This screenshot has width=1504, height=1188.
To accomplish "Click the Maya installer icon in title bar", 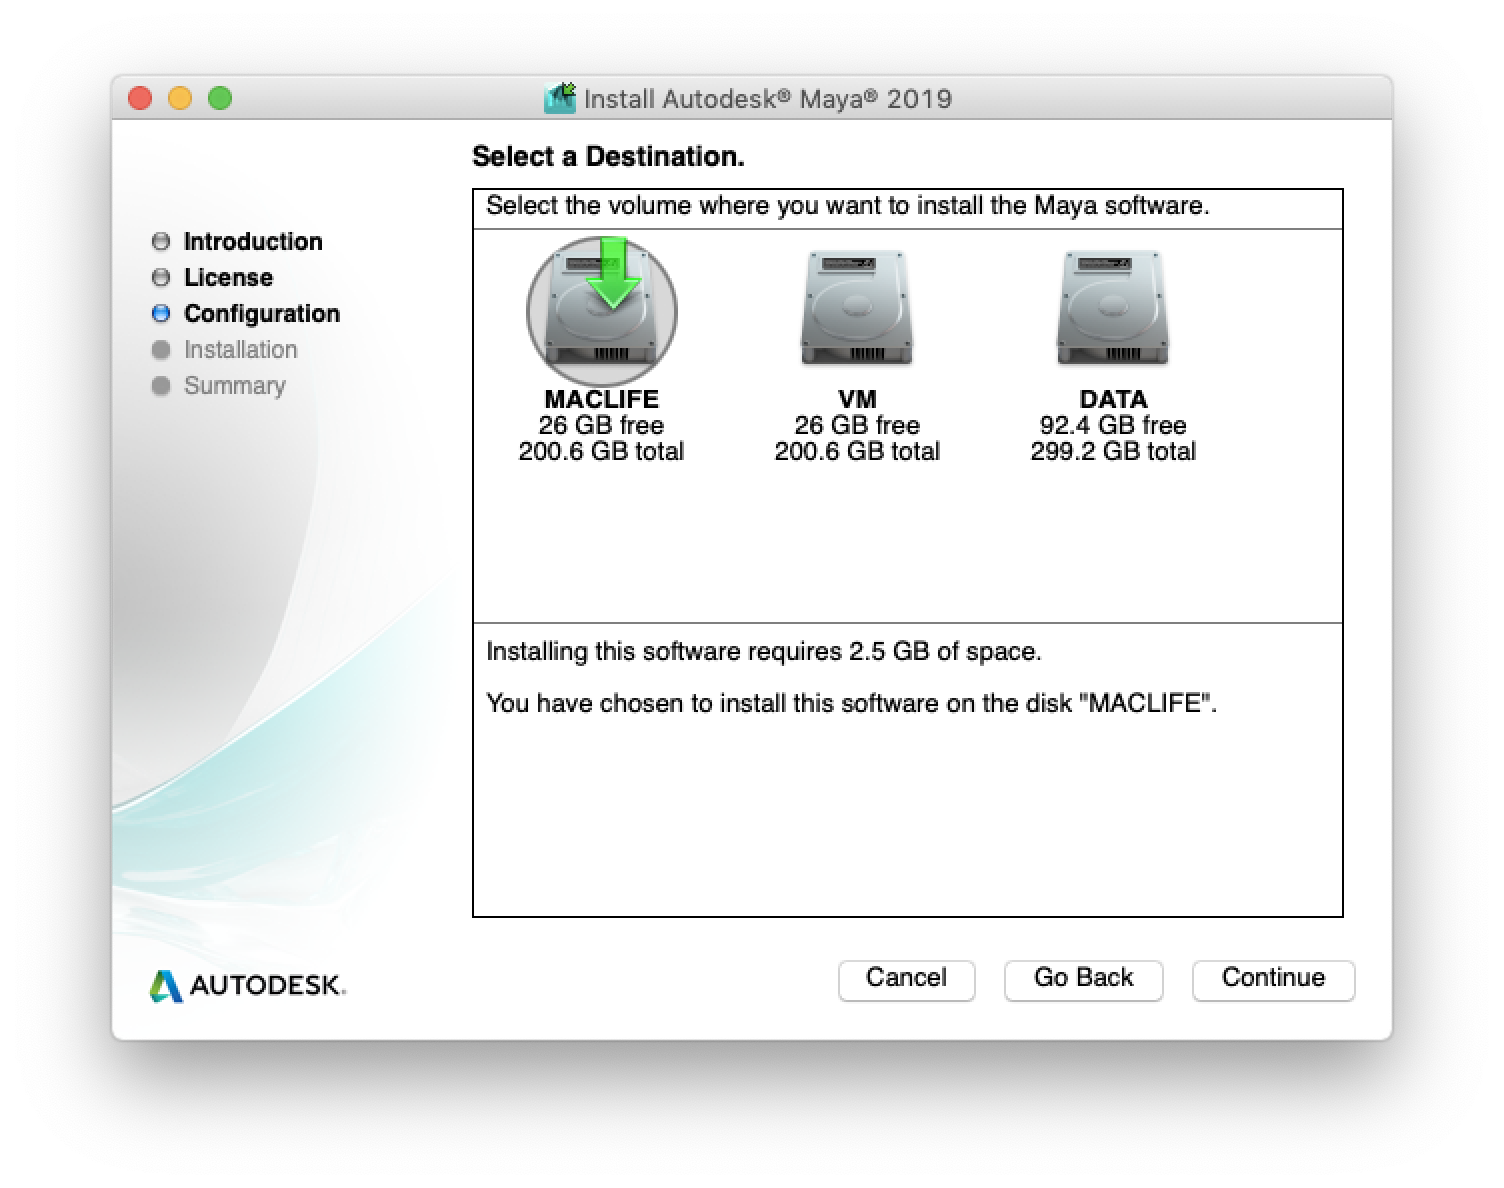I will click(x=560, y=98).
